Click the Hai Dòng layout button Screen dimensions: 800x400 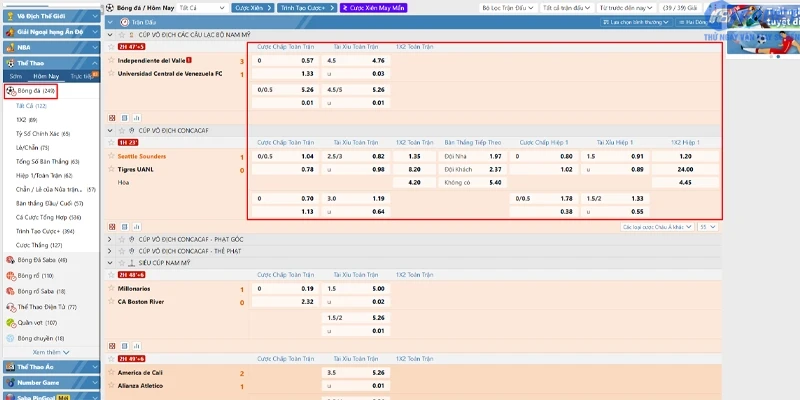(x=694, y=22)
